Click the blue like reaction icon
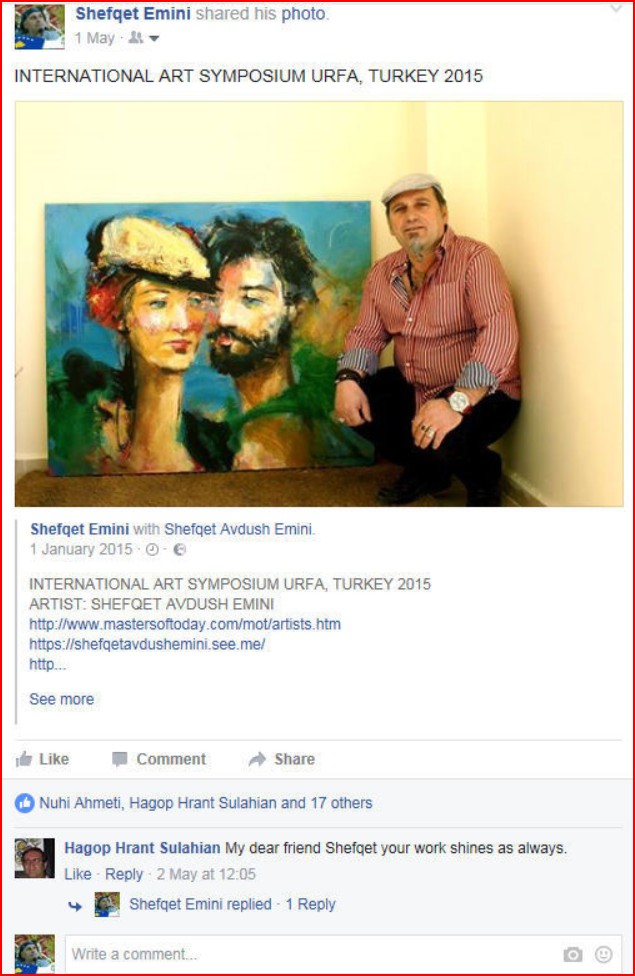 coord(24,803)
